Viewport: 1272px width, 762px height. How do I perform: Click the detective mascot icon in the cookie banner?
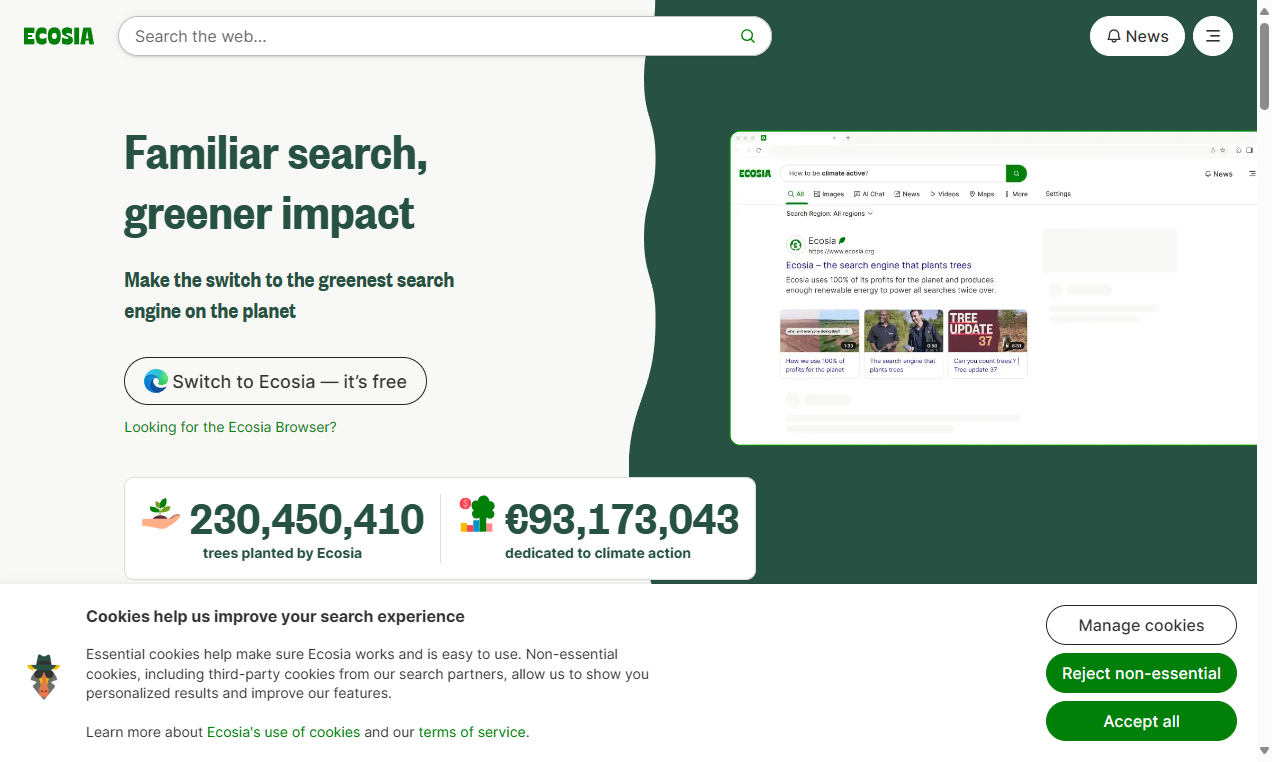[x=44, y=676]
